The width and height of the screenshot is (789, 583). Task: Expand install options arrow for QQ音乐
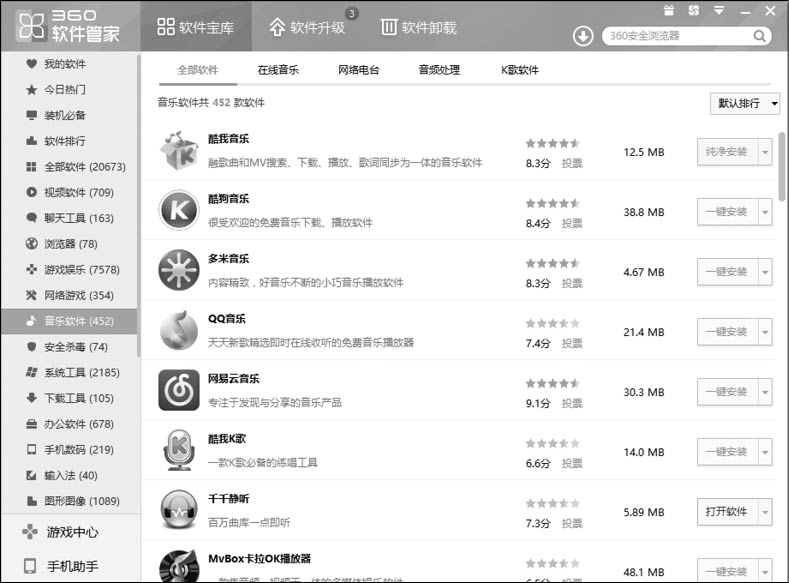(x=765, y=331)
